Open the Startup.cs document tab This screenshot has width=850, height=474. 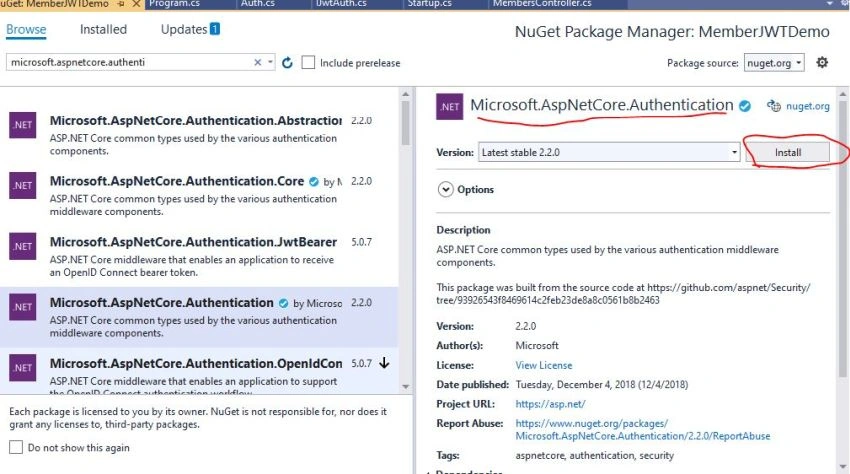point(429,4)
